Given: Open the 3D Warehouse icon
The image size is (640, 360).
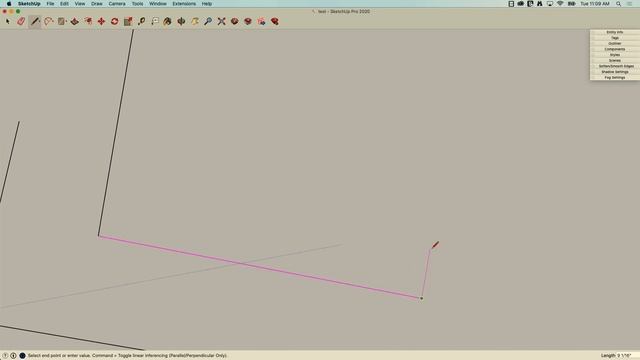Looking at the screenshot, I should (x=234, y=21).
